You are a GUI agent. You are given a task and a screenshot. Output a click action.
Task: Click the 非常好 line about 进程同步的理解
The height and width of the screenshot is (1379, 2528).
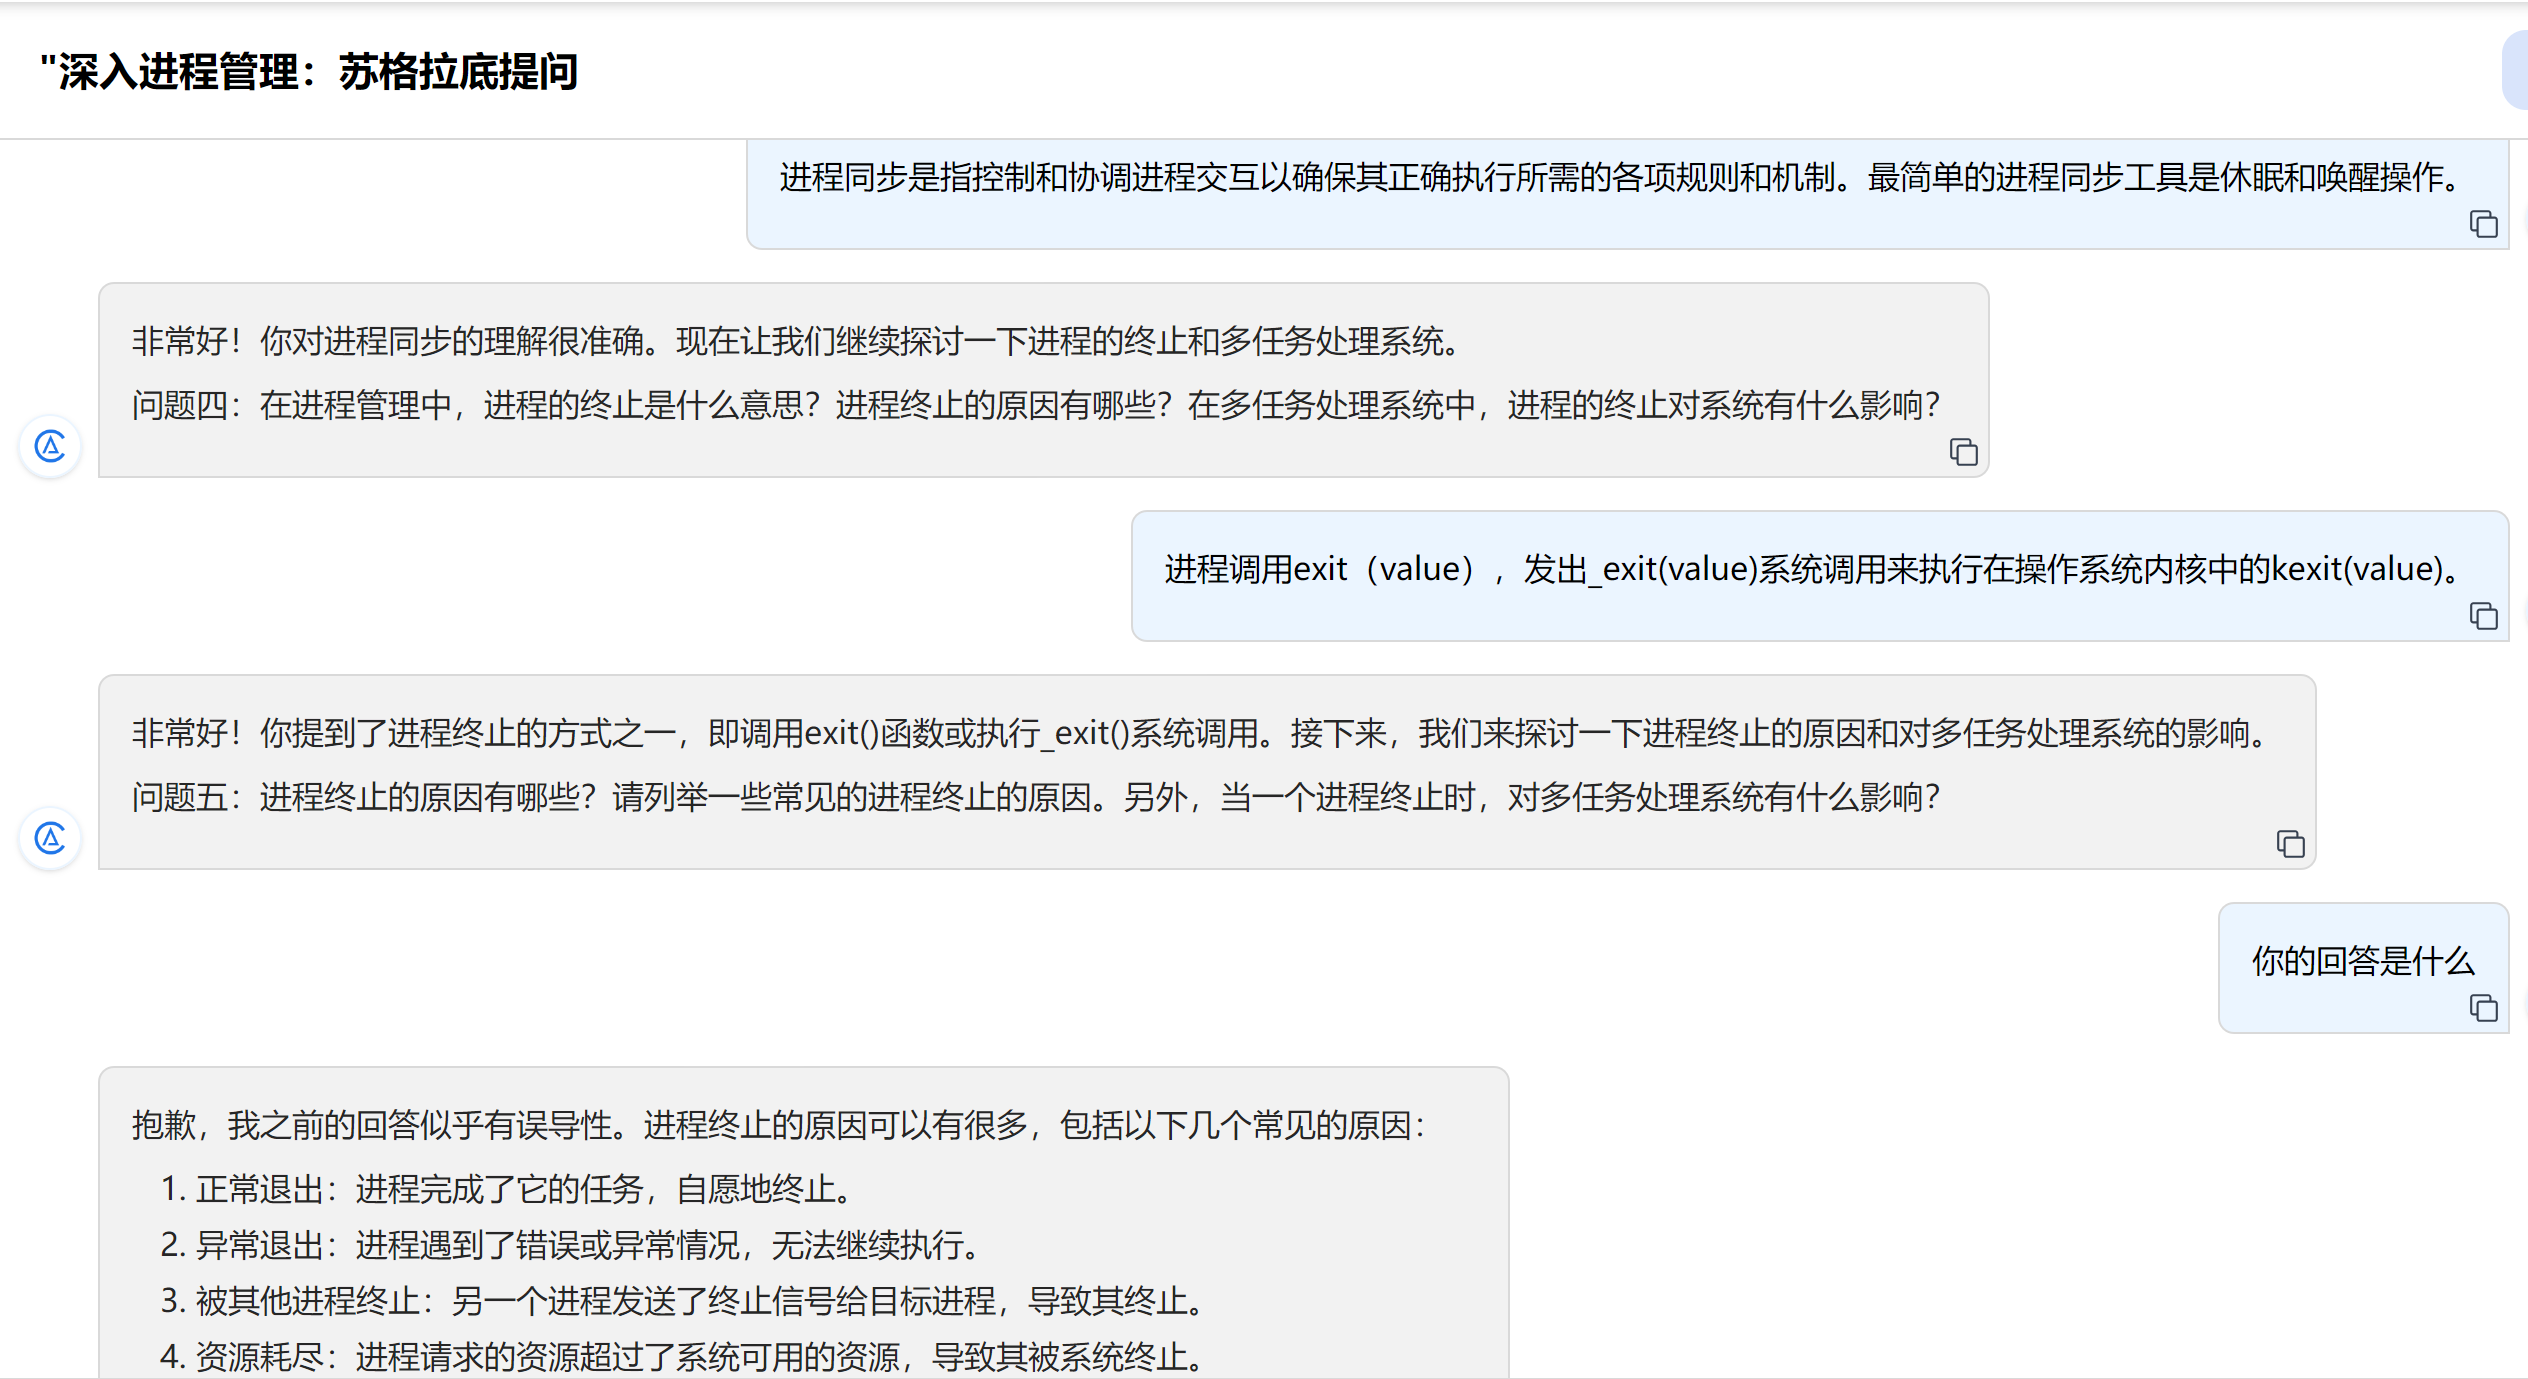[800, 341]
